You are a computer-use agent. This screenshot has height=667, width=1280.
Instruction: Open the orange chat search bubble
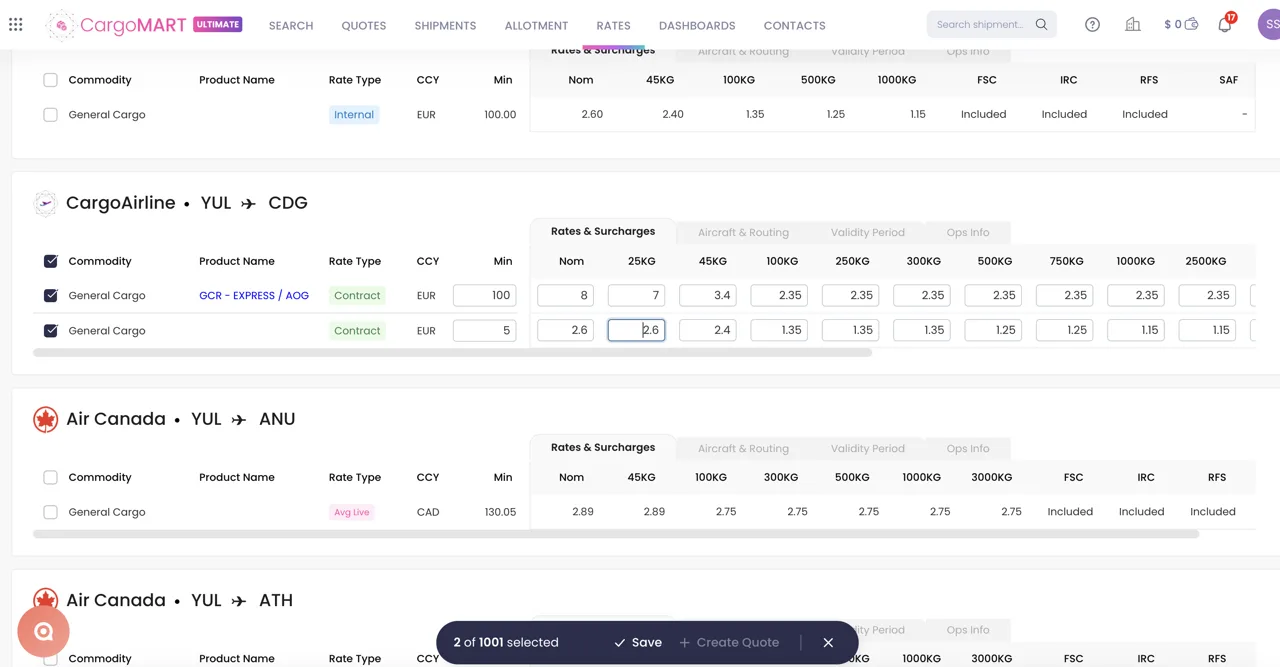pyautogui.click(x=43, y=631)
